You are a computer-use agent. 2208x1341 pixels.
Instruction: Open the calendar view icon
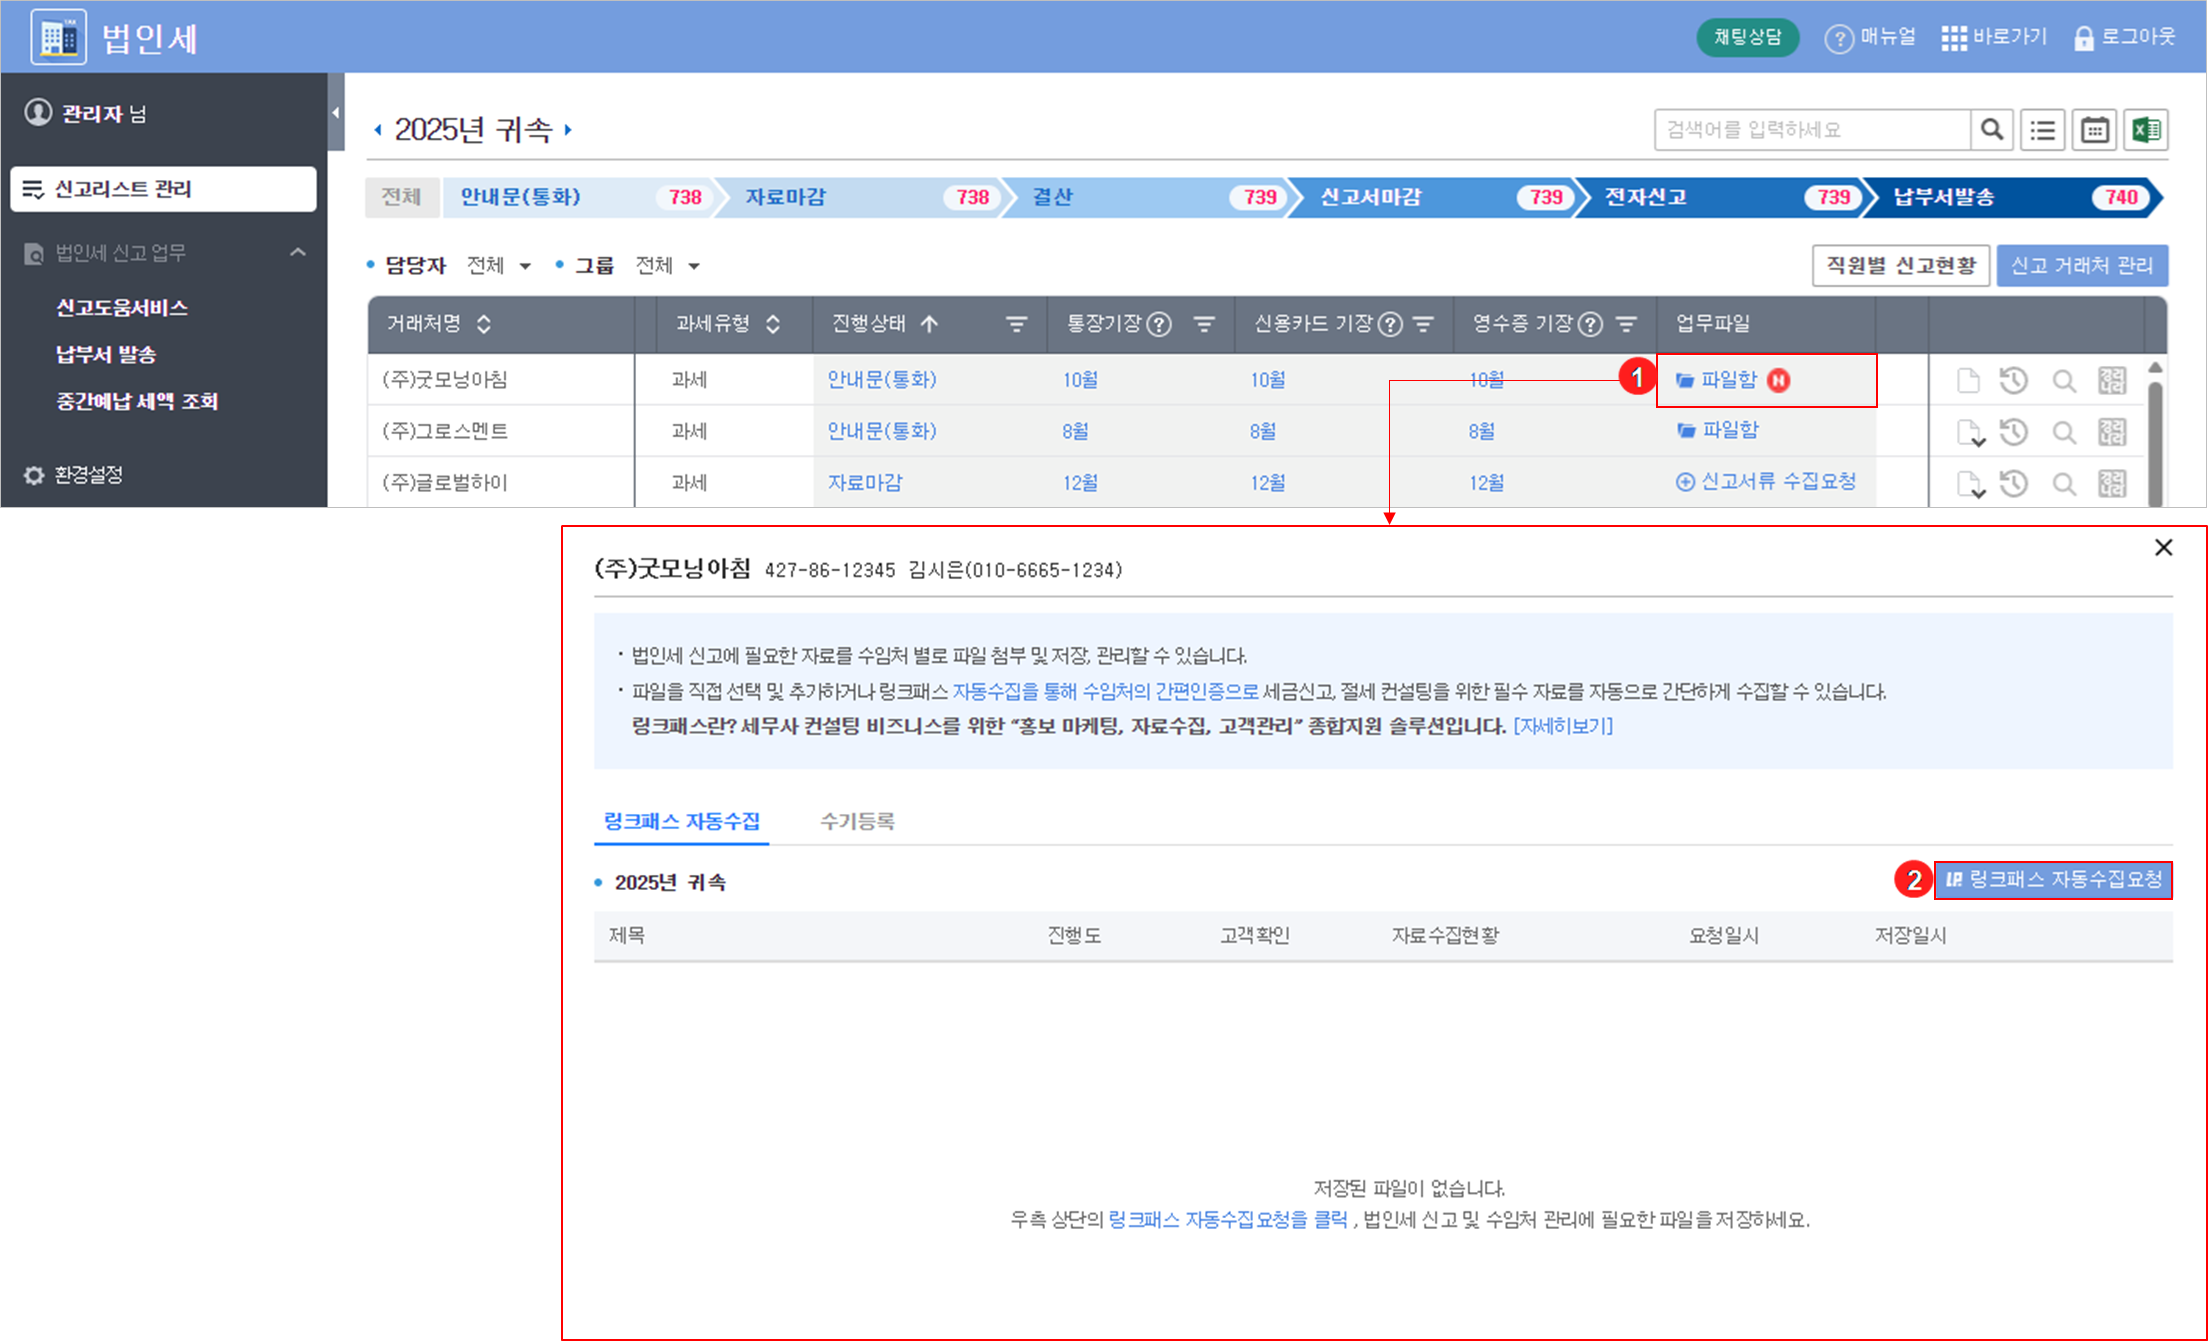(x=2094, y=130)
